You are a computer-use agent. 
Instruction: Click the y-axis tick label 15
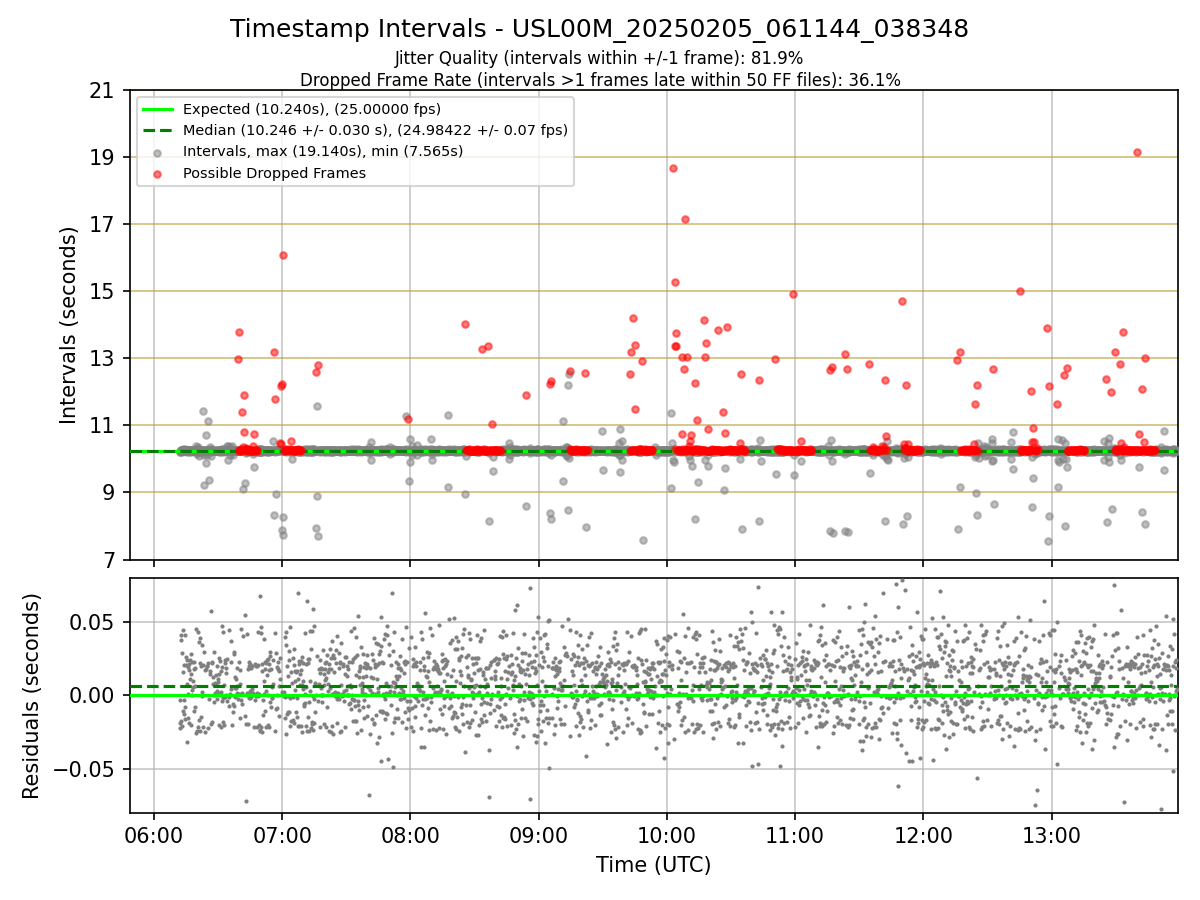click(x=101, y=292)
